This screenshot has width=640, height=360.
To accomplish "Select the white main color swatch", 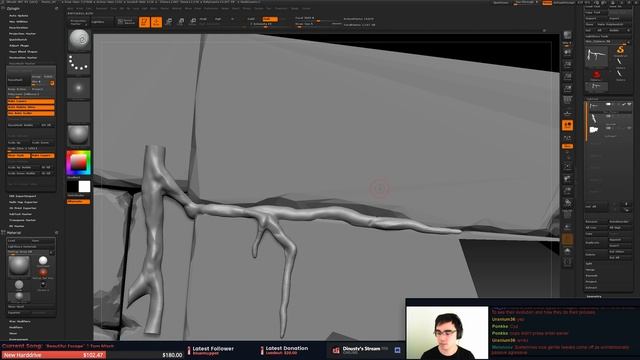I will coord(84,187).
